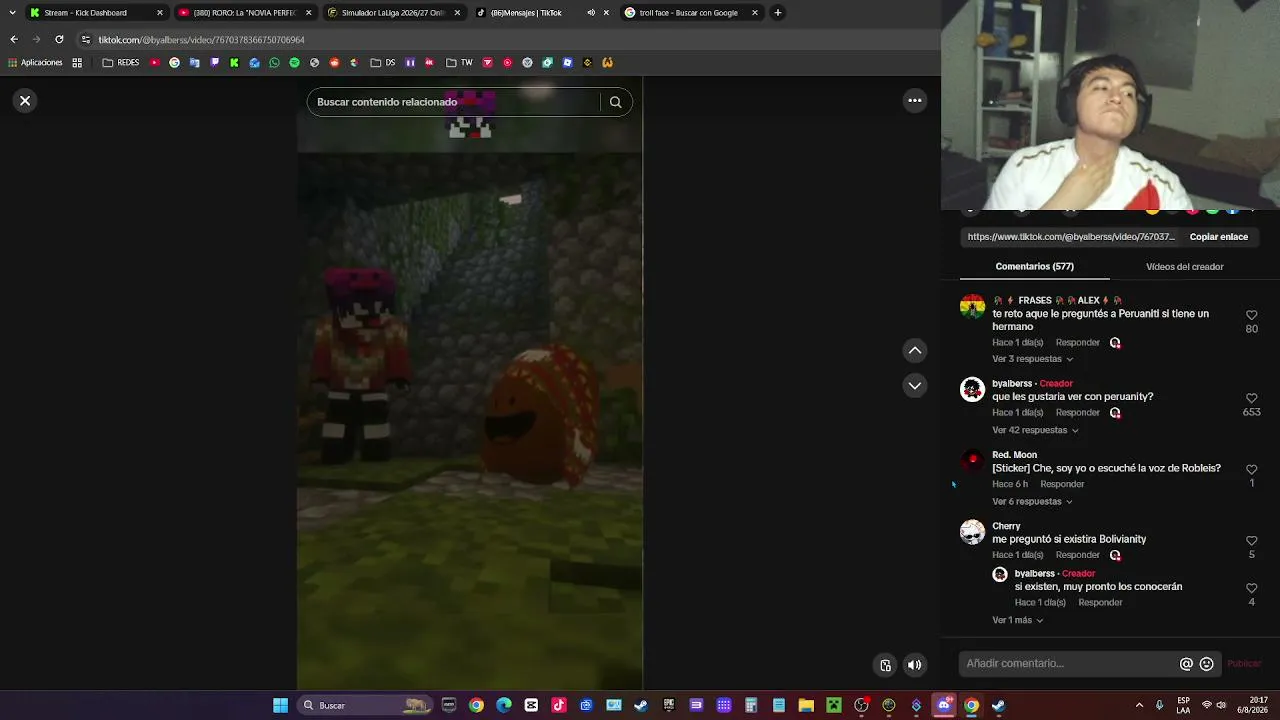Like the comment by FRASES ALEX
Viewport: 1280px width, 720px height.
tap(1251, 316)
